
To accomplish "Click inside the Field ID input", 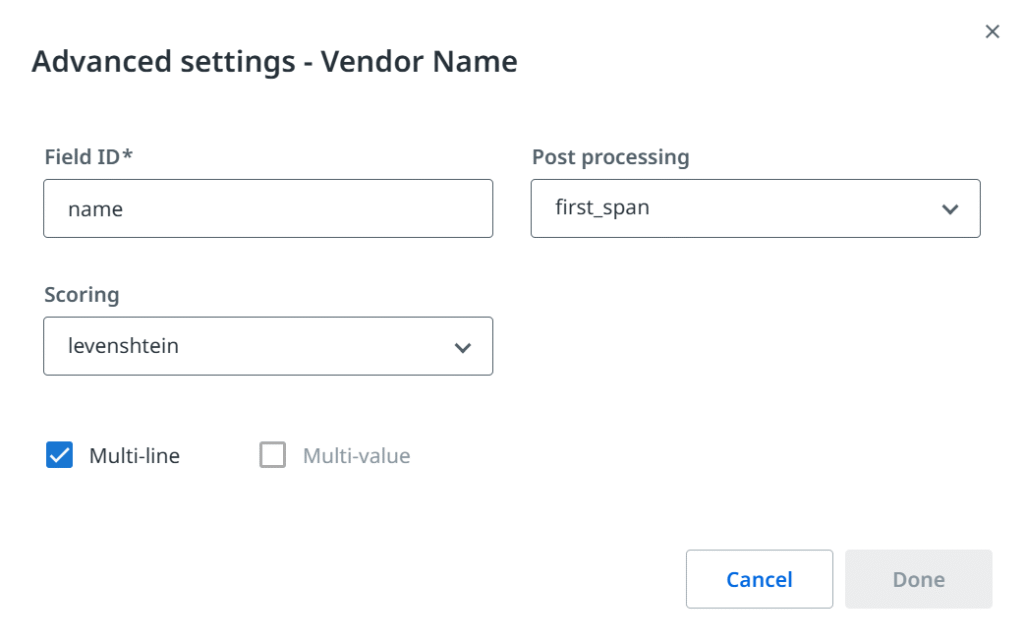I will pos(267,208).
